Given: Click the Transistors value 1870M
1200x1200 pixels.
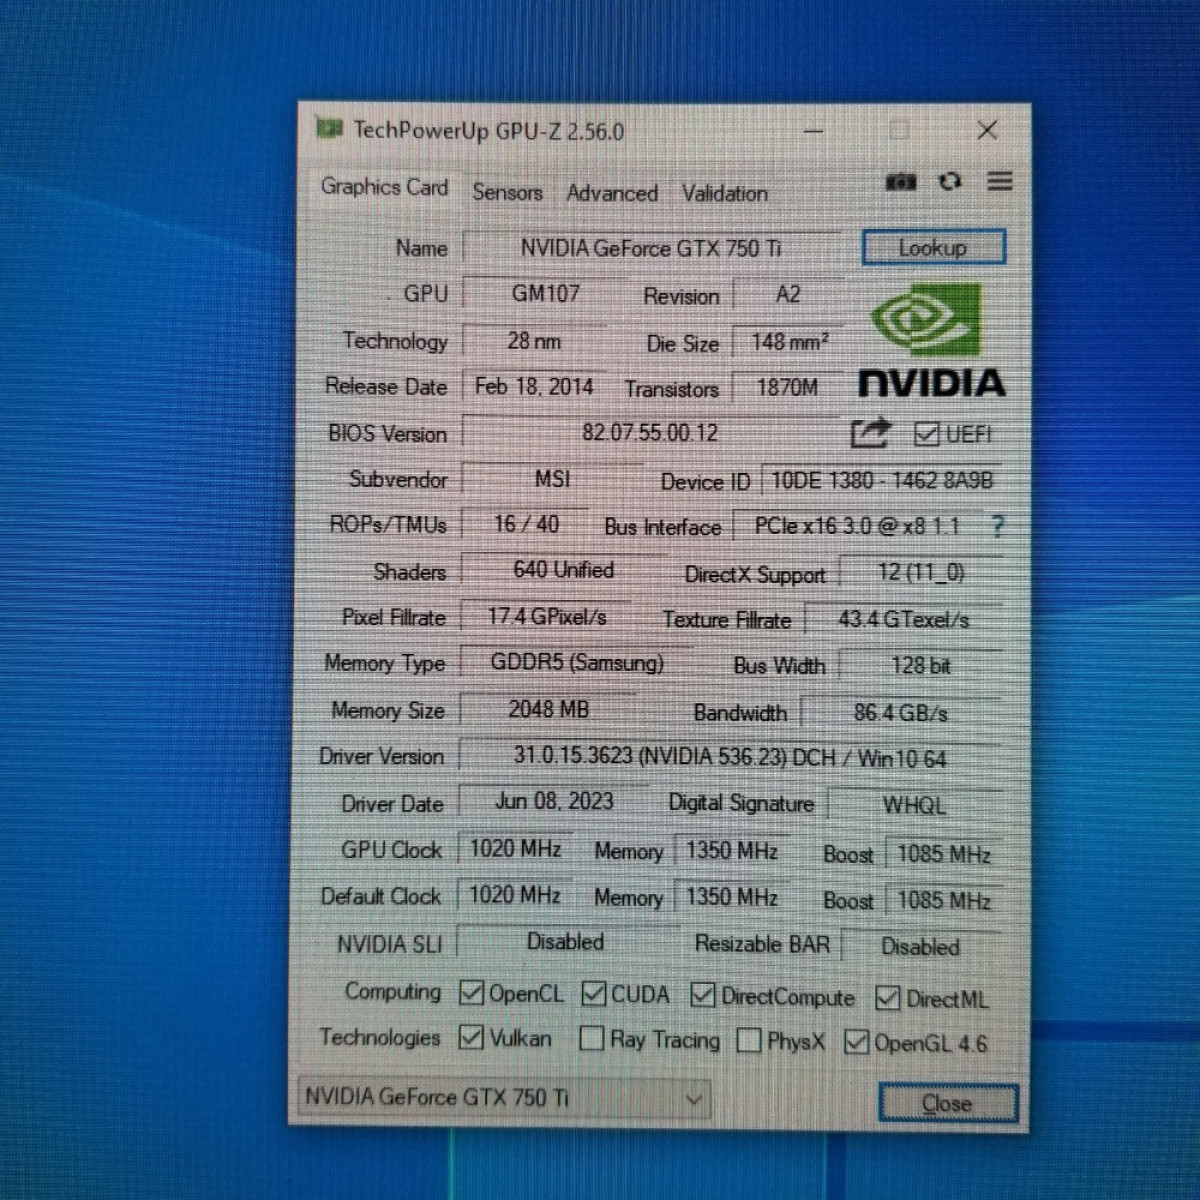Looking at the screenshot, I should click(x=787, y=388).
